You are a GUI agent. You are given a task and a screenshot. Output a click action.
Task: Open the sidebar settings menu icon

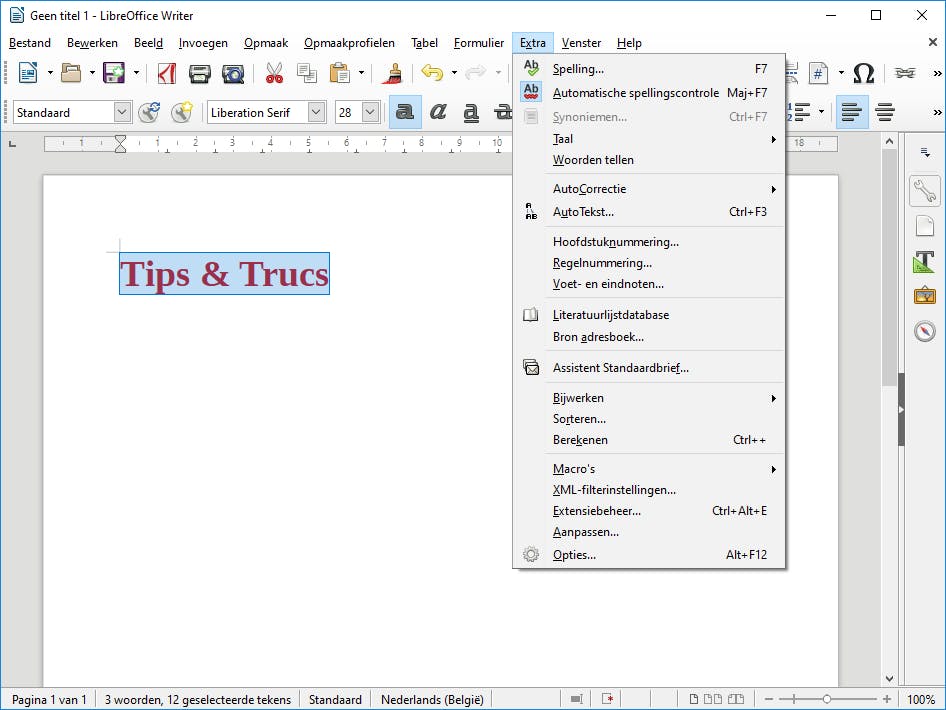925,152
